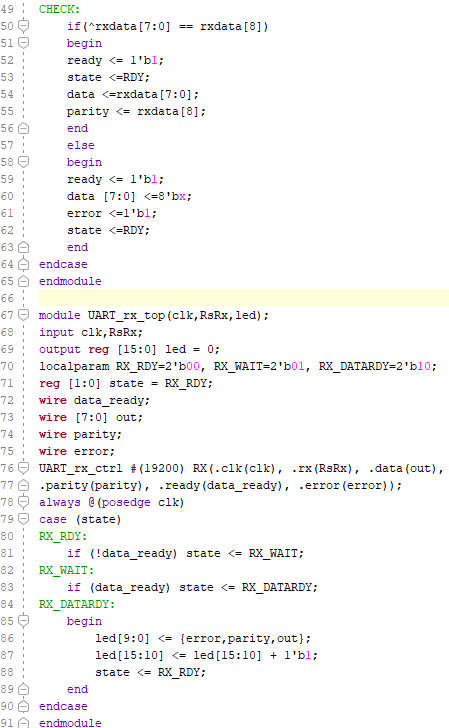Image resolution: width=449 pixels, height=728 pixels.
Task: Collapse module UART_rx_top at line 67
Action: click(x=23, y=315)
